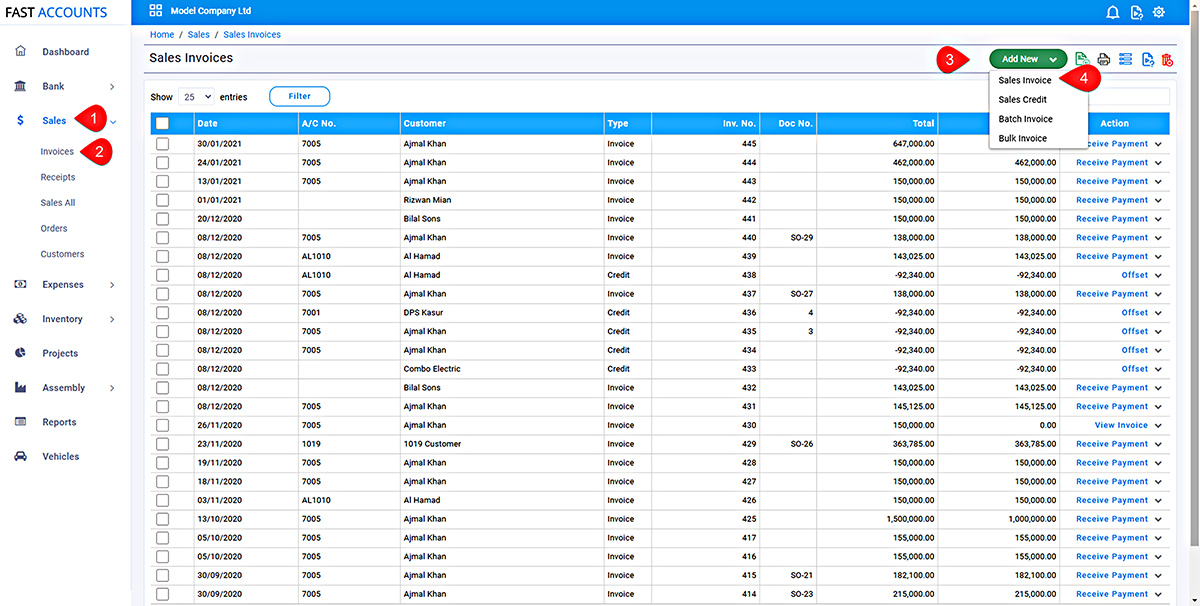Image resolution: width=1200 pixels, height=606 pixels.
Task: Click the Projects pie chart icon in the sidebar
Action: pos(20,353)
